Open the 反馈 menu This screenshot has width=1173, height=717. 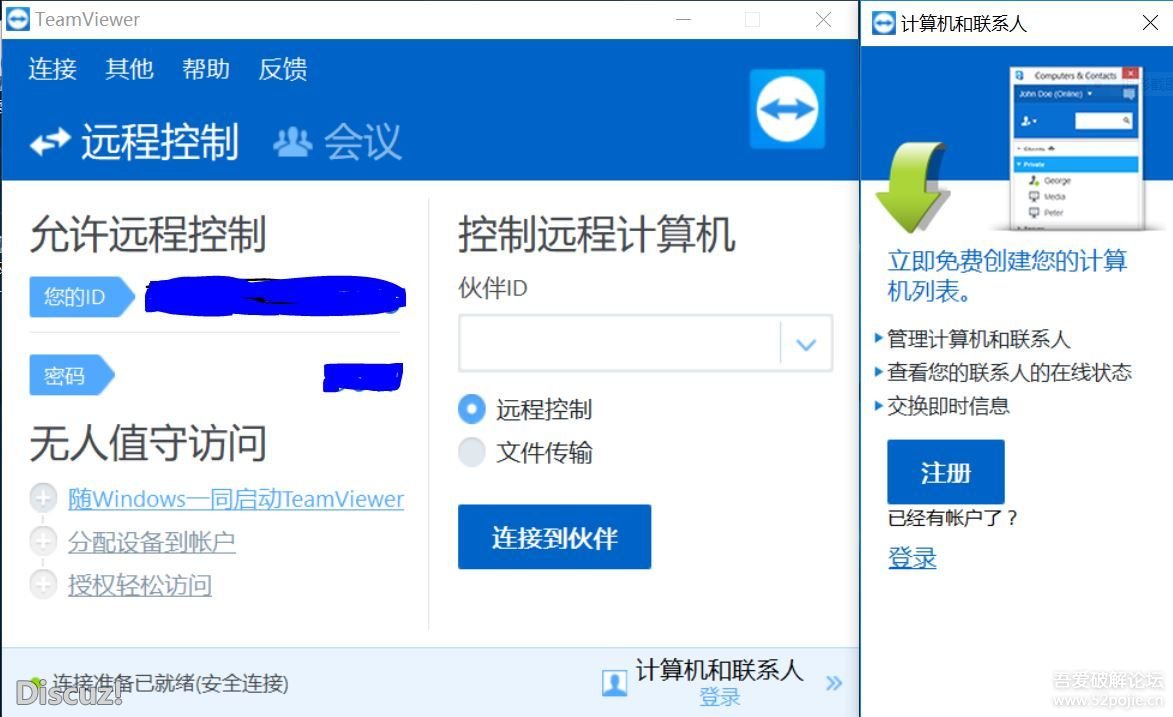click(283, 69)
